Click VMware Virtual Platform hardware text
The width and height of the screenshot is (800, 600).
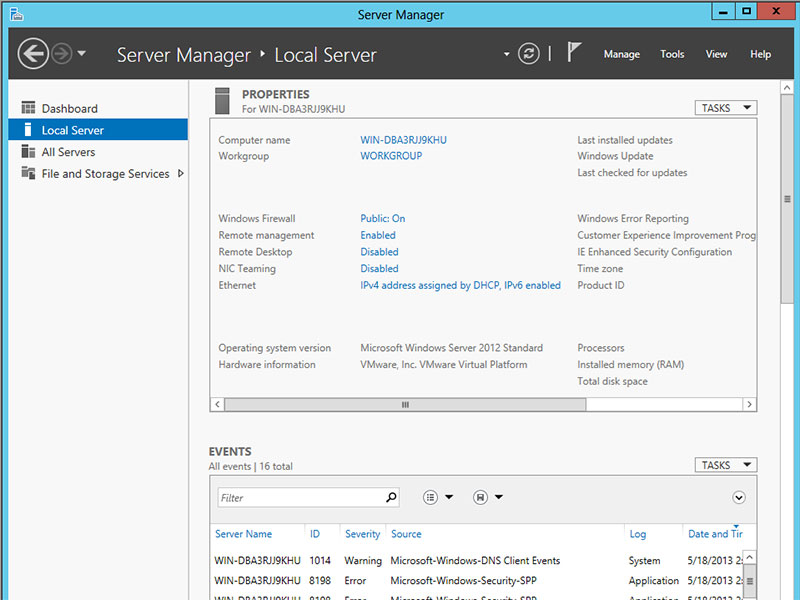(x=444, y=365)
